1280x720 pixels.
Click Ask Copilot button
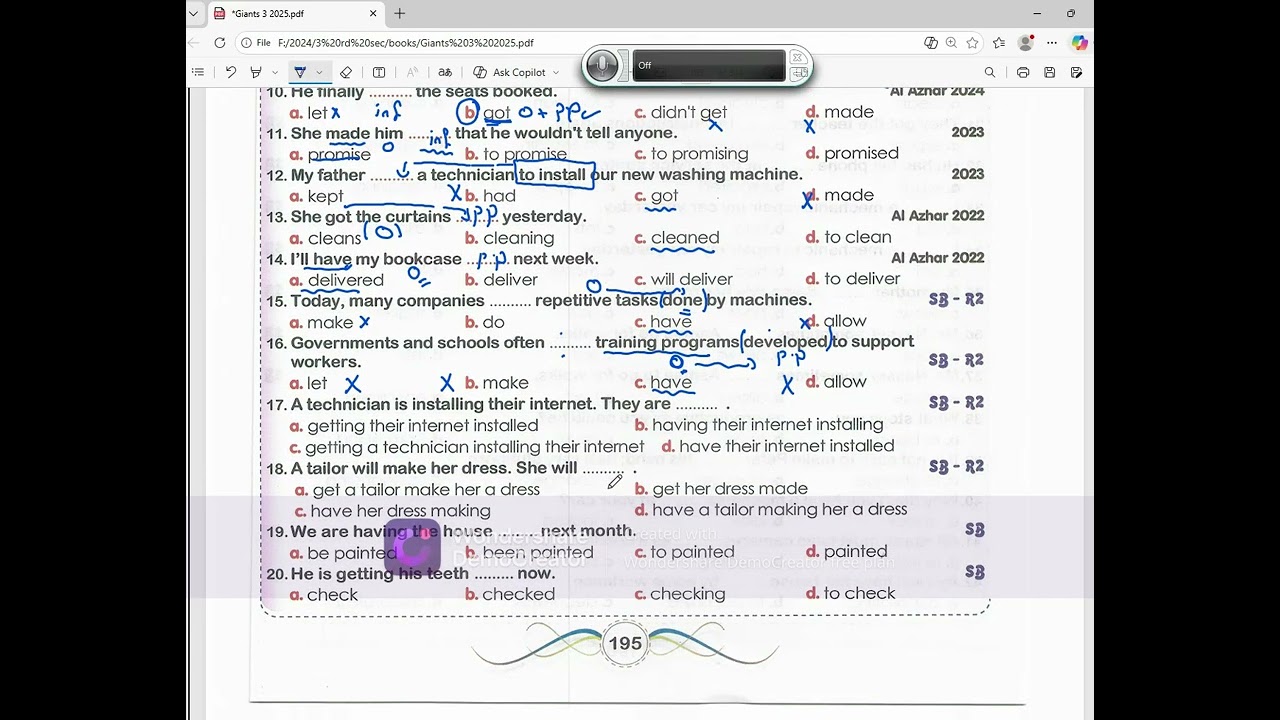(510, 72)
